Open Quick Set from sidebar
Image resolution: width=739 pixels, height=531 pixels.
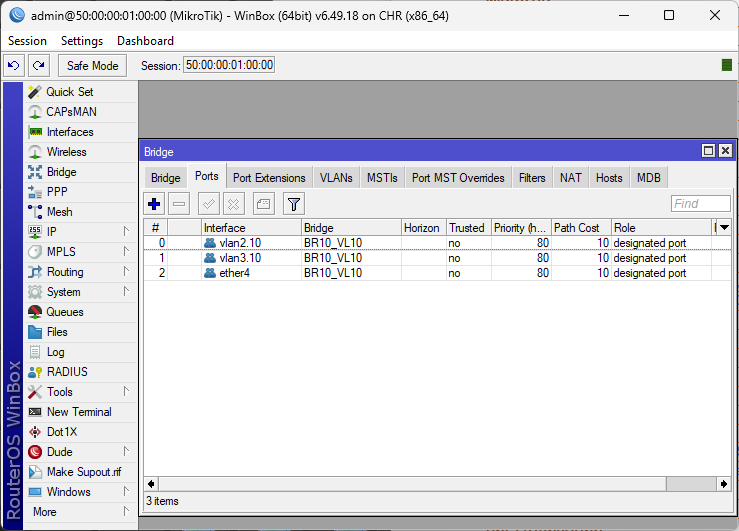coord(69,92)
